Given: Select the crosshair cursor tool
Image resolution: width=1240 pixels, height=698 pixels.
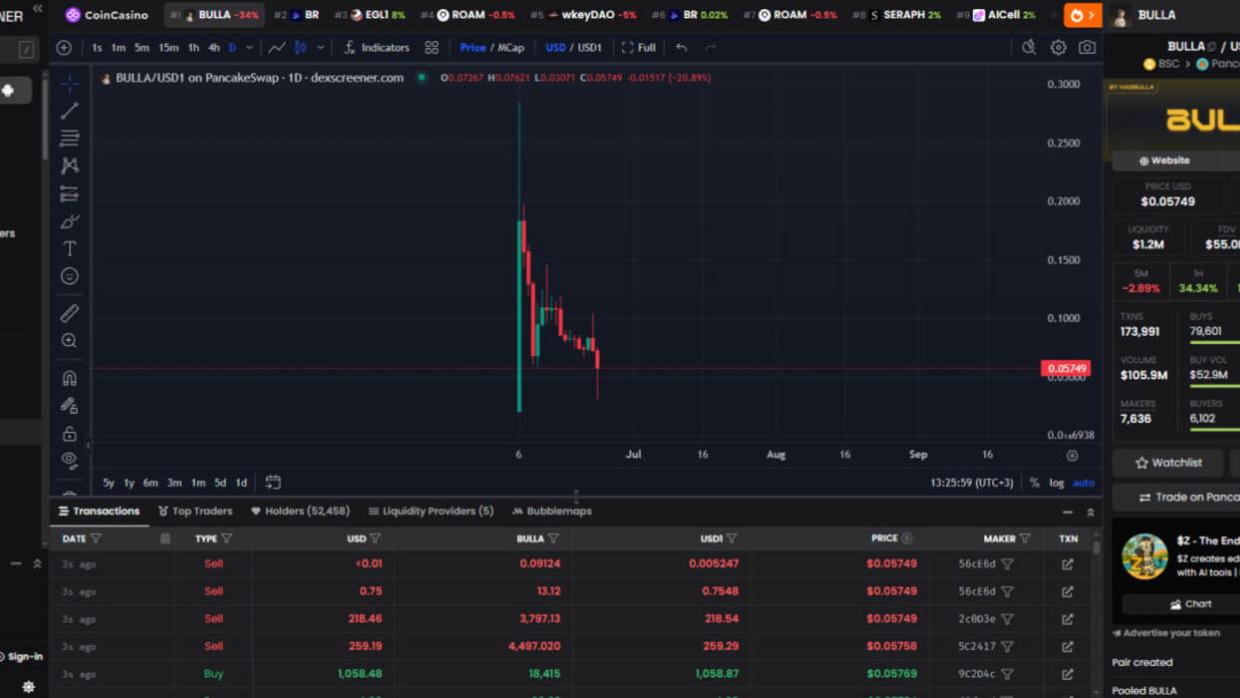Looking at the screenshot, I should (69, 83).
